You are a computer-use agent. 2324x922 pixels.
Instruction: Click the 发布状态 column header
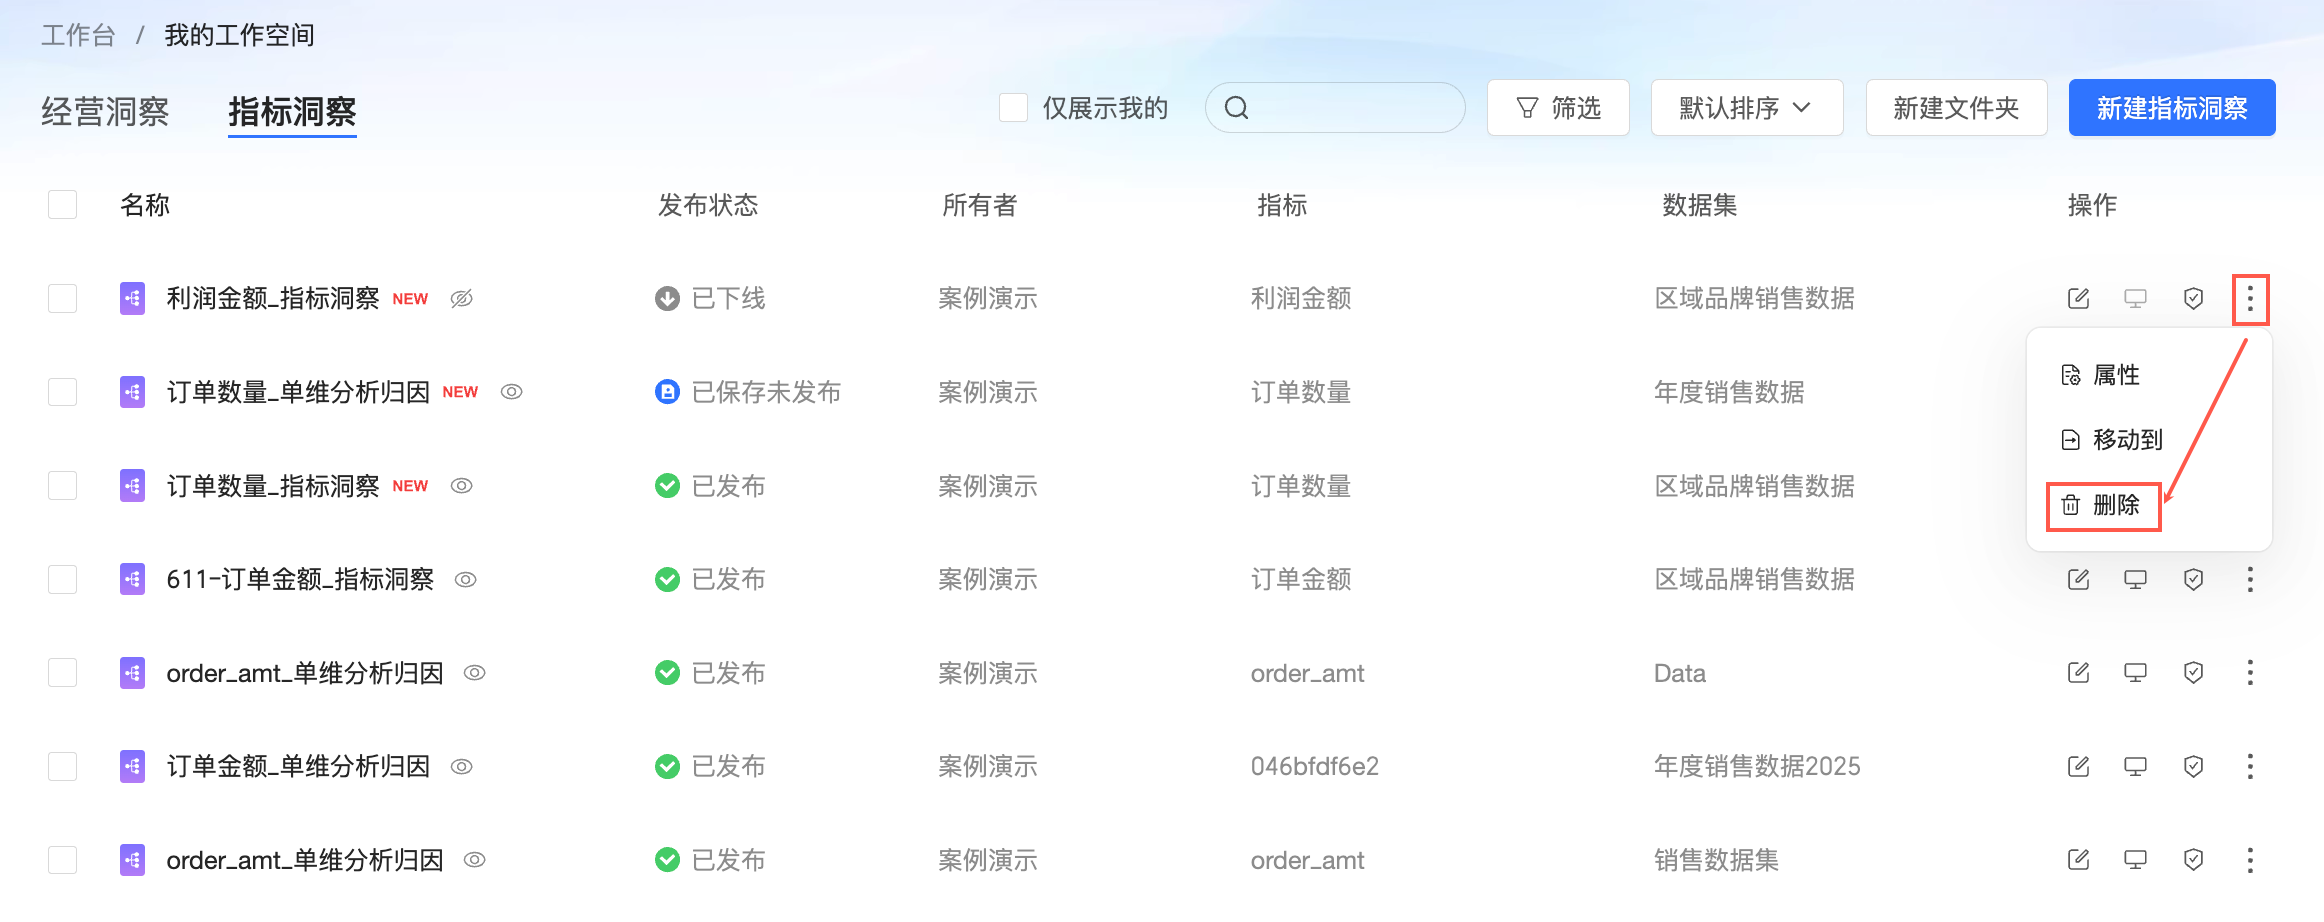[708, 205]
